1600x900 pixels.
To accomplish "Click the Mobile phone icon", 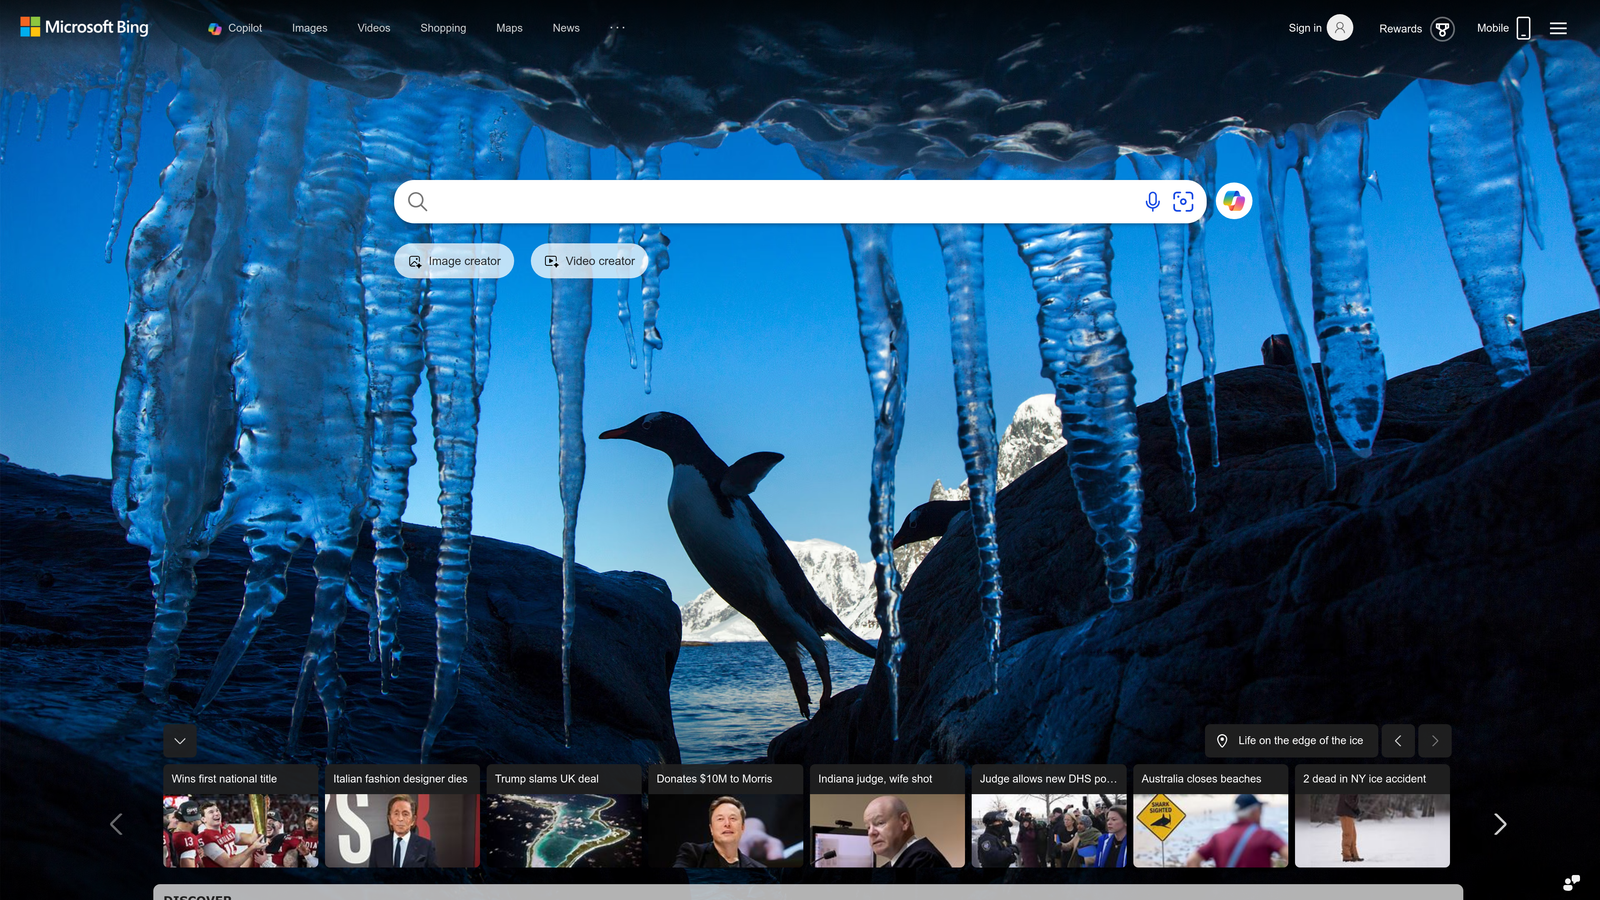I will pos(1523,28).
